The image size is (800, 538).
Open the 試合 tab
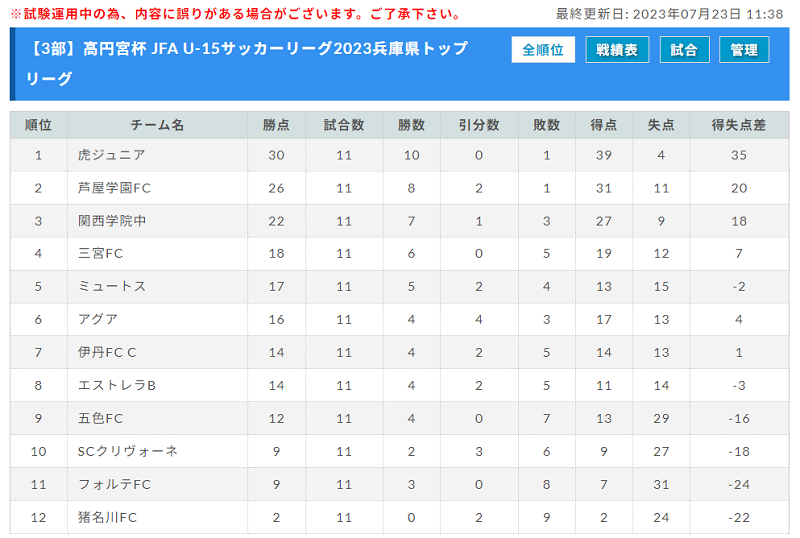coord(684,50)
